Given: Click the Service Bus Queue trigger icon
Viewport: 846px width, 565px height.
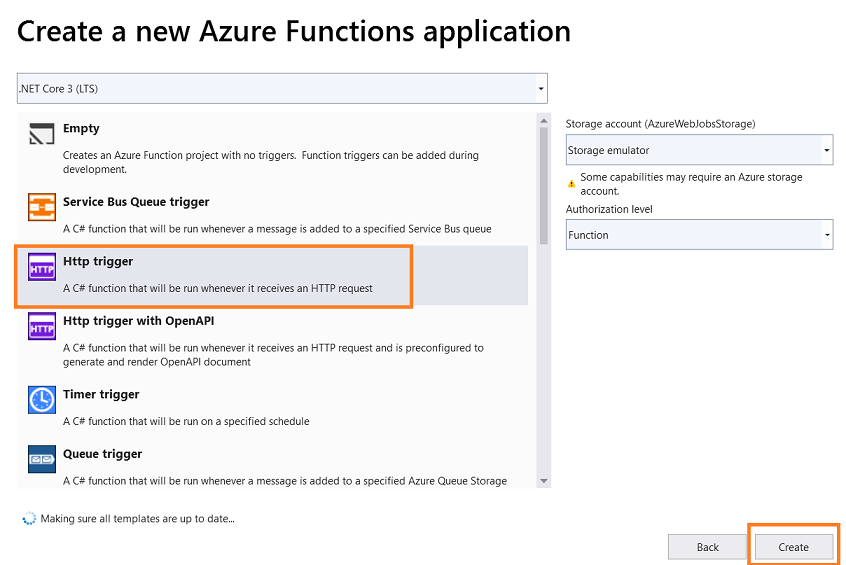Looking at the screenshot, I should tap(42, 207).
